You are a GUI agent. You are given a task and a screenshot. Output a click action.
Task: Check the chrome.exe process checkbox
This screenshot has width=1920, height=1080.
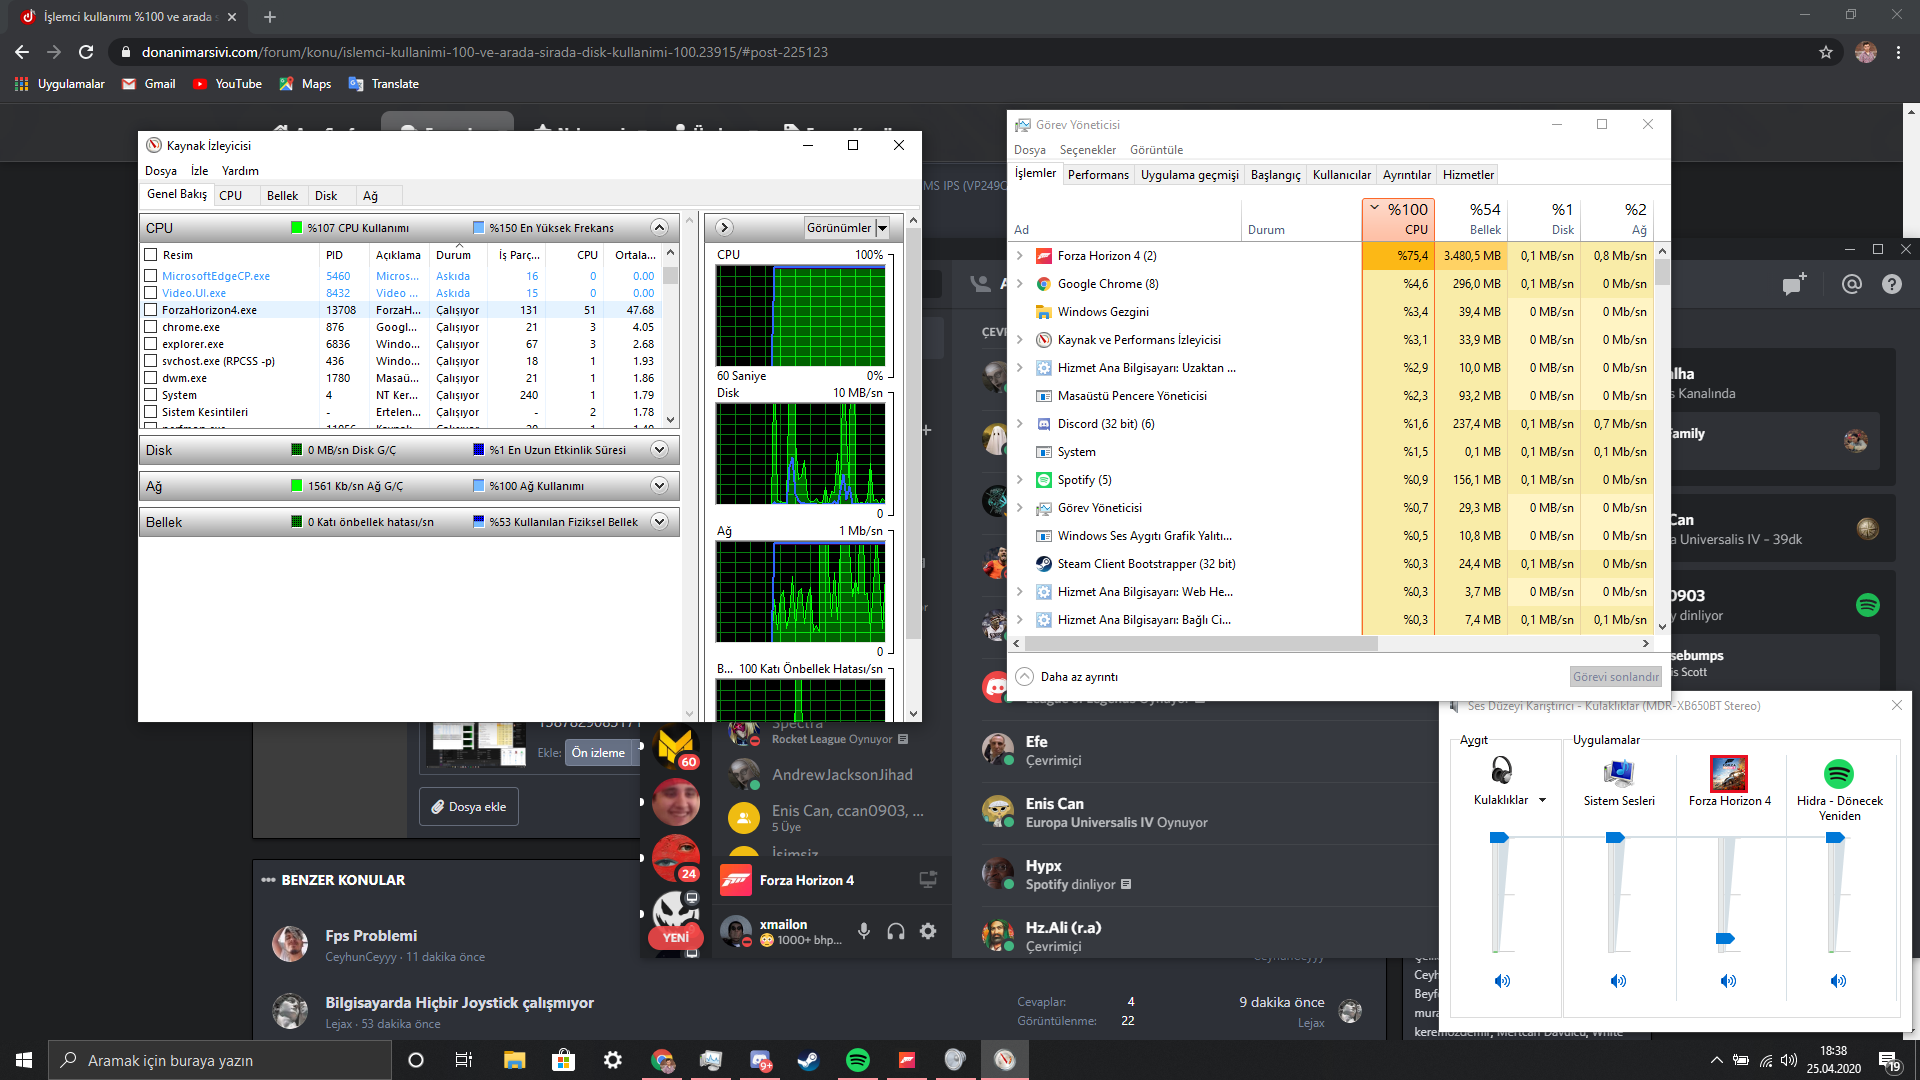point(150,327)
